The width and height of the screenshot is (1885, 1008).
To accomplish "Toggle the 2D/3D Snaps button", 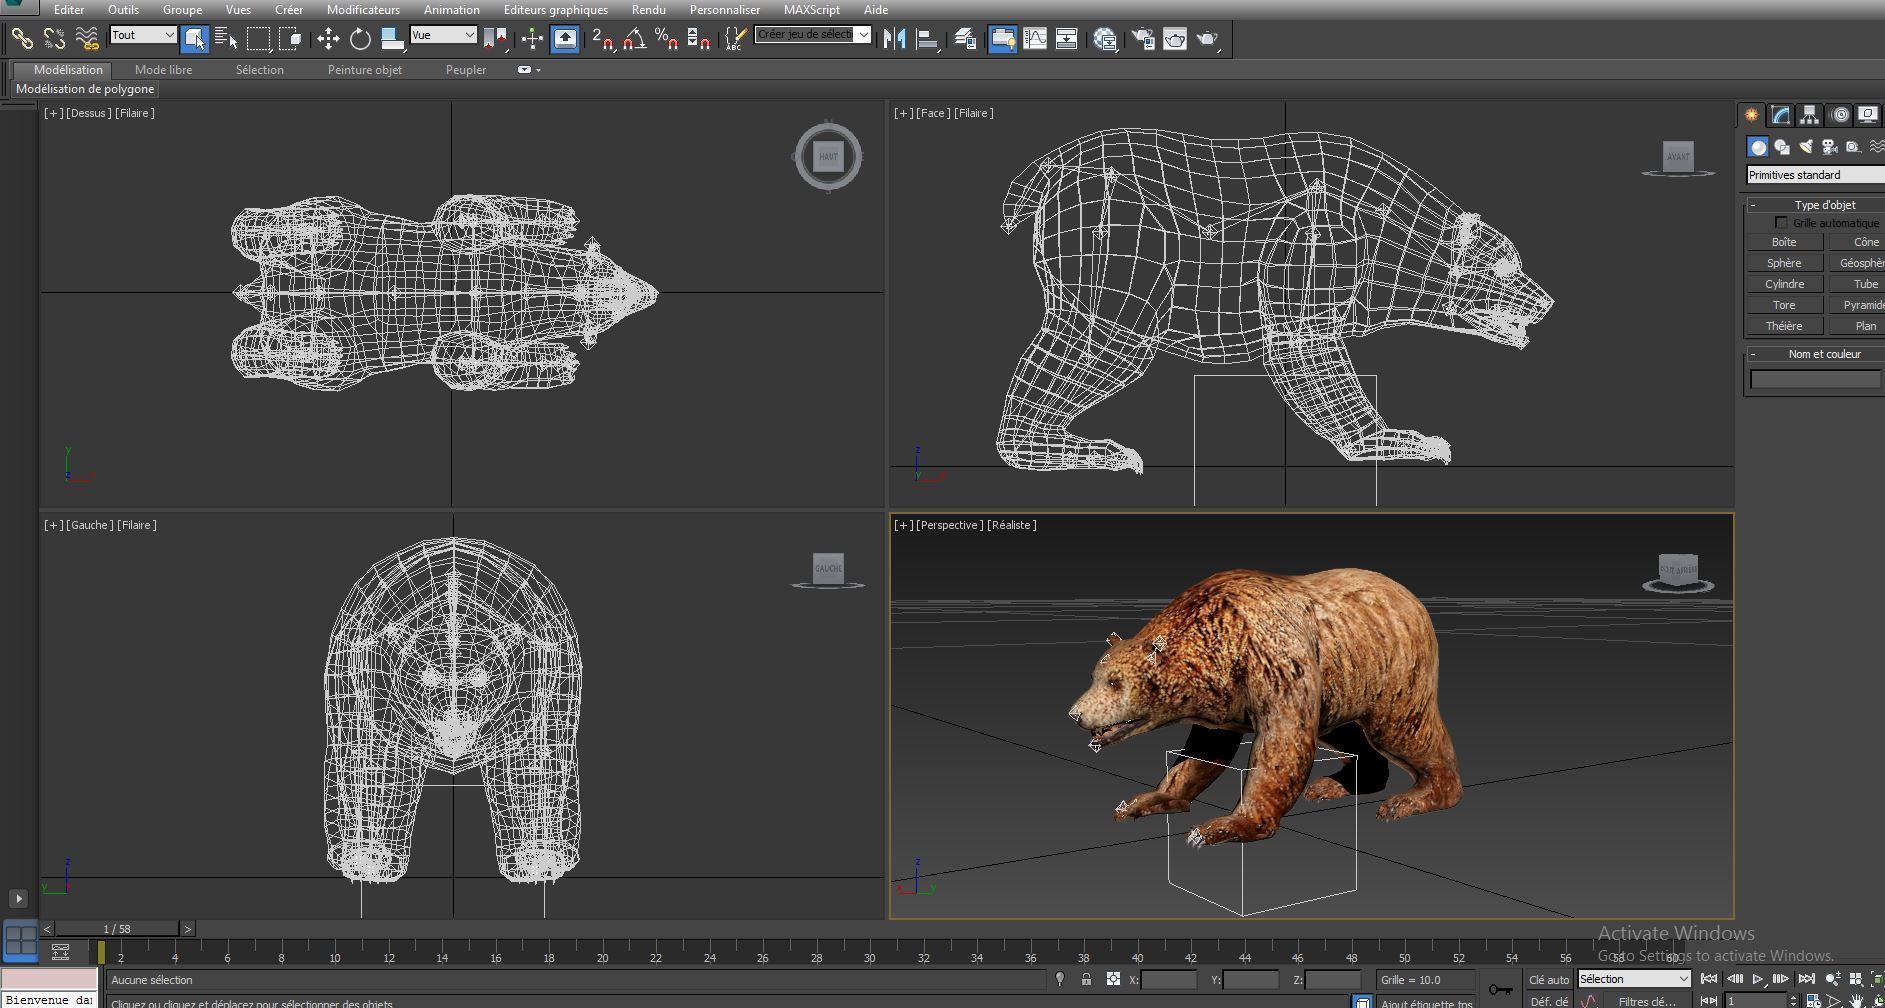I will tap(602, 39).
